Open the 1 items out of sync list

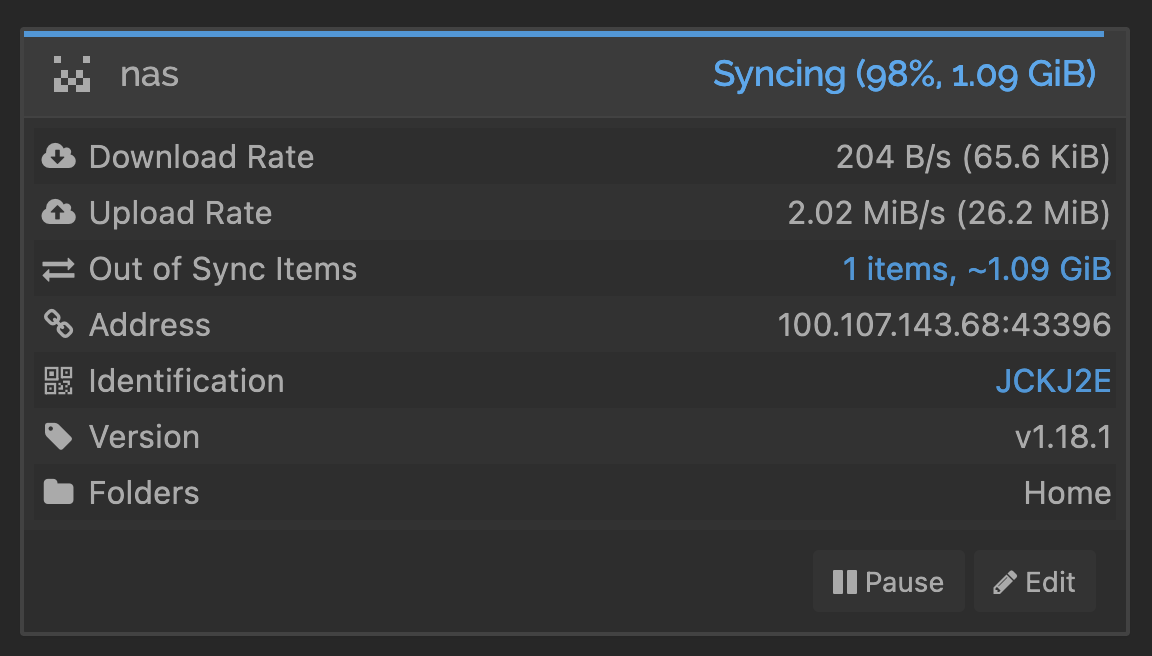(x=976, y=269)
